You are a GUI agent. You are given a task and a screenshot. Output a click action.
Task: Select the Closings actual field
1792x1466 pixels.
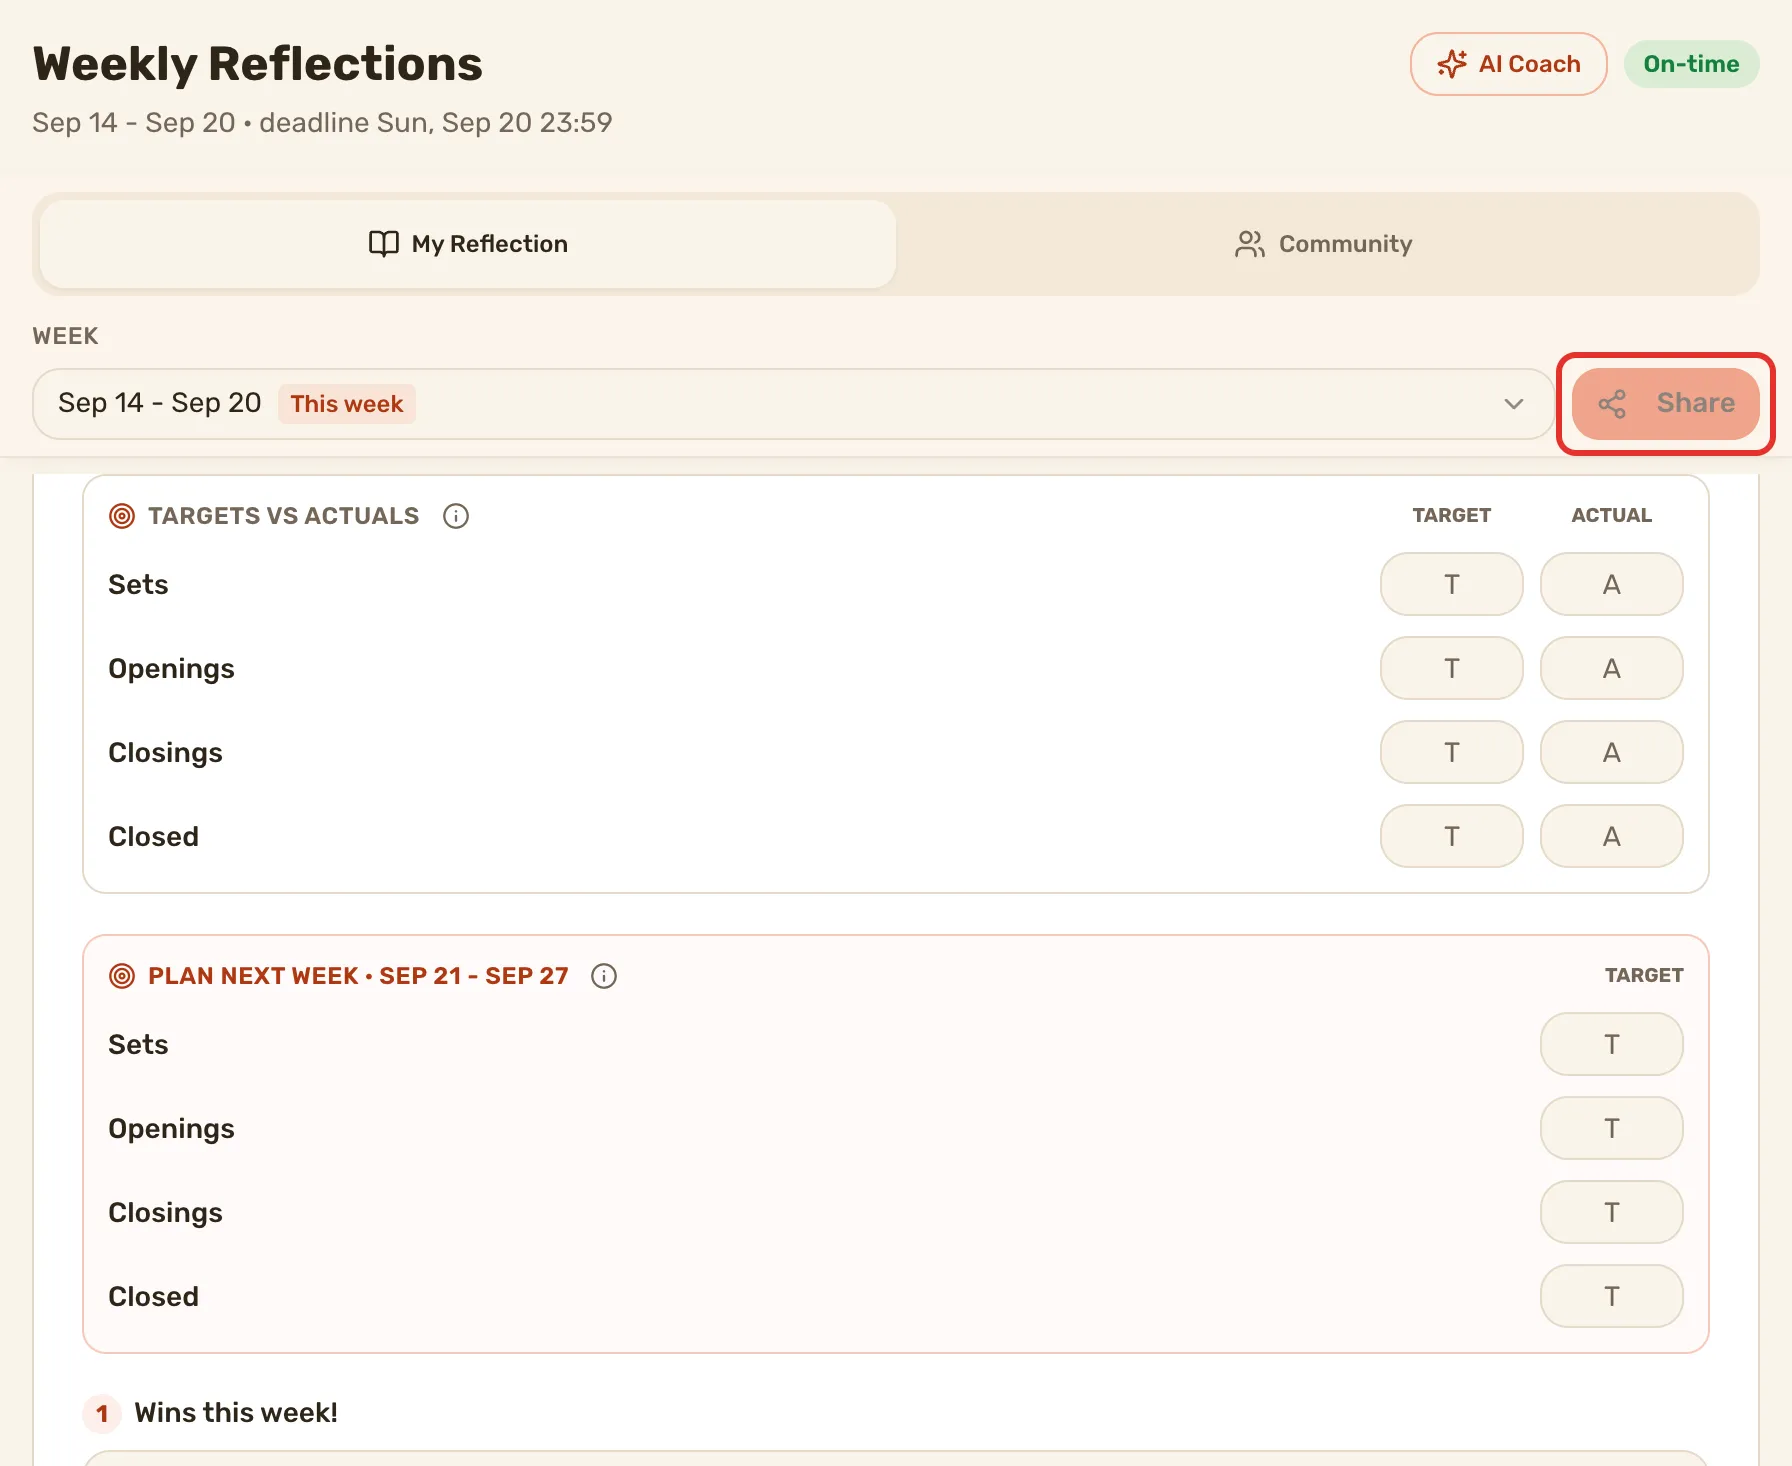1612,752
